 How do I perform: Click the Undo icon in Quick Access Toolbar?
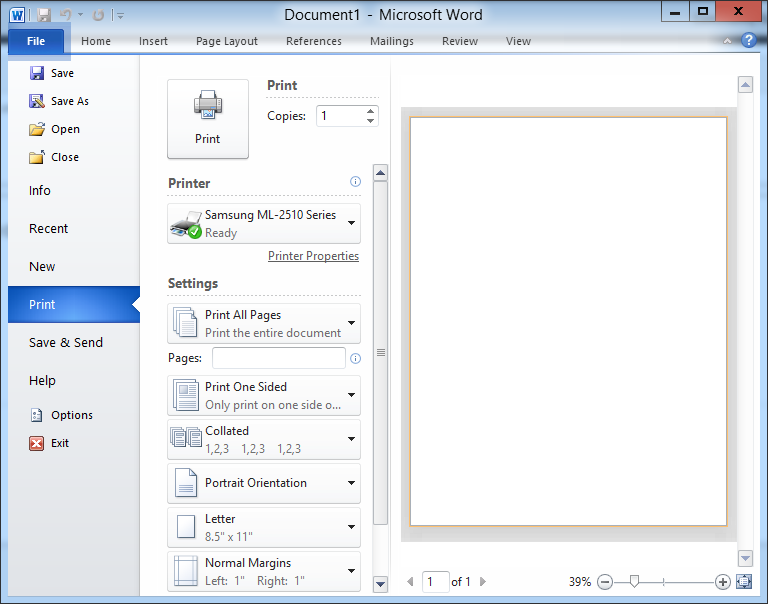tap(66, 15)
